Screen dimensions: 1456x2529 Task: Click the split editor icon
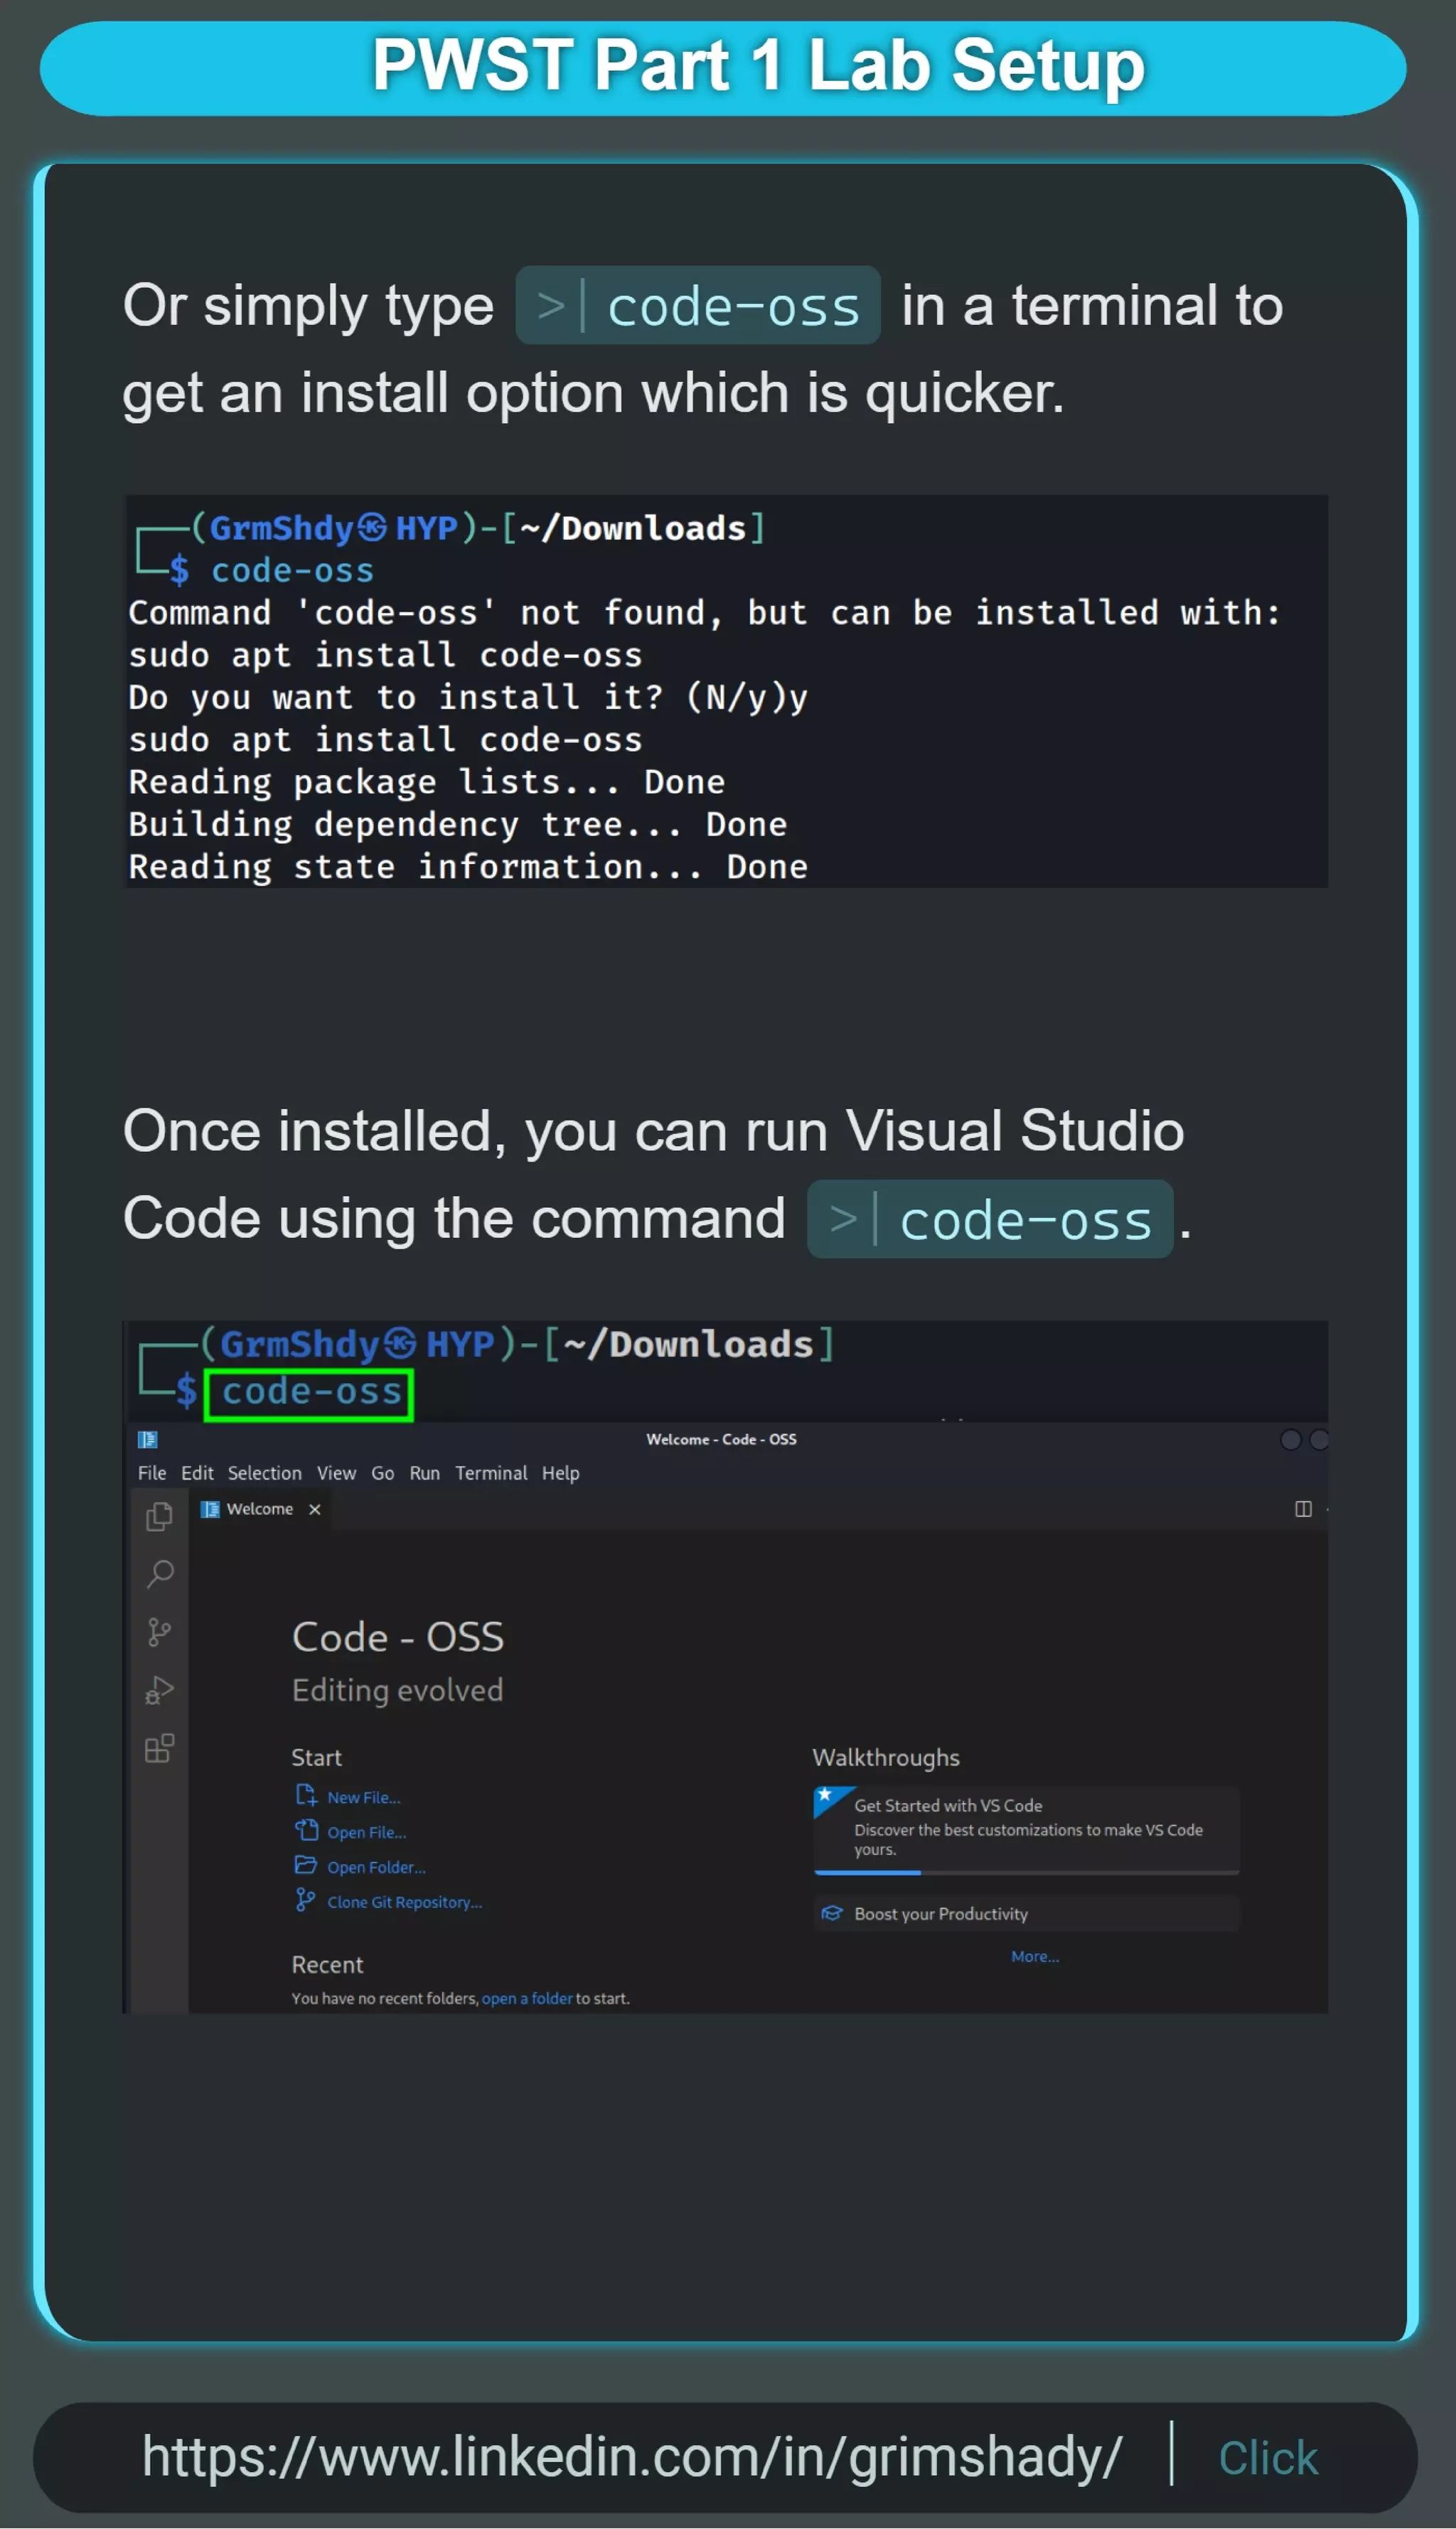coord(1303,1508)
